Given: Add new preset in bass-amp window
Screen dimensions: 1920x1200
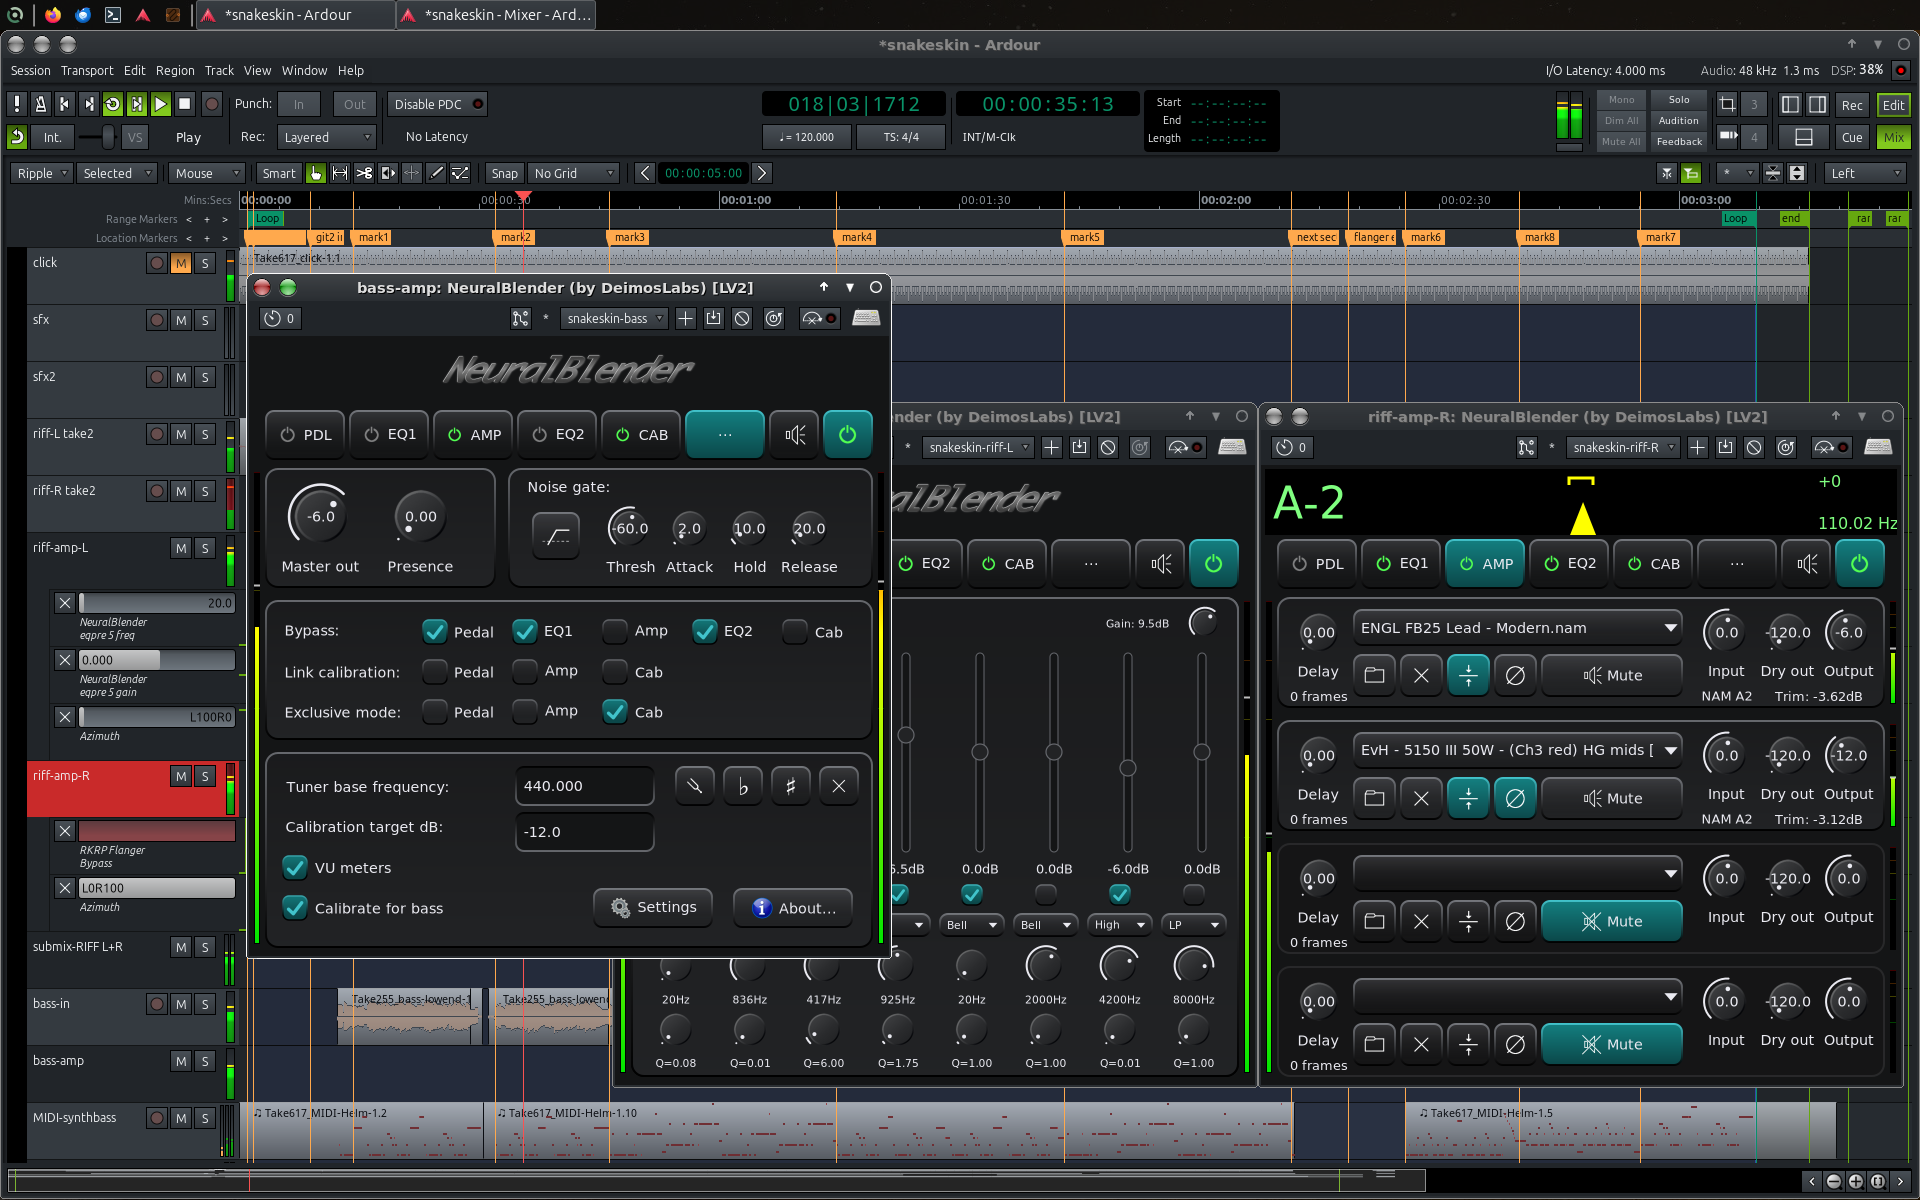Looking at the screenshot, I should tap(685, 318).
